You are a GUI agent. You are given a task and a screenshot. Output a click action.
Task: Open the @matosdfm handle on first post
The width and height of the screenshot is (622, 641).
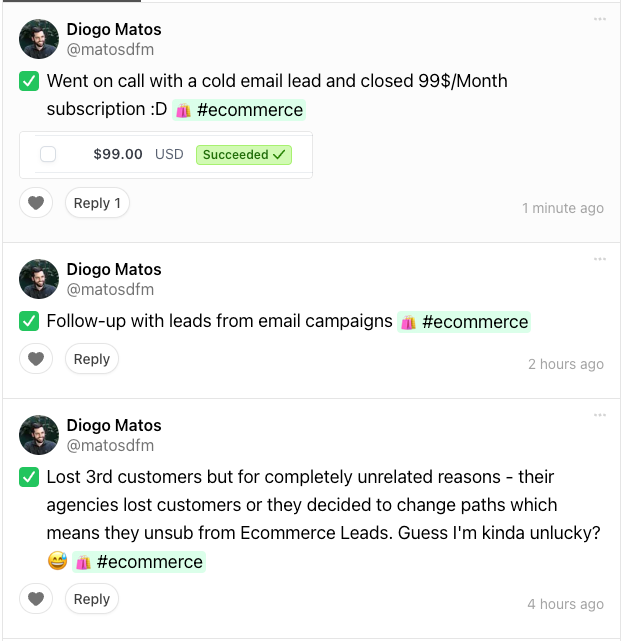point(110,49)
